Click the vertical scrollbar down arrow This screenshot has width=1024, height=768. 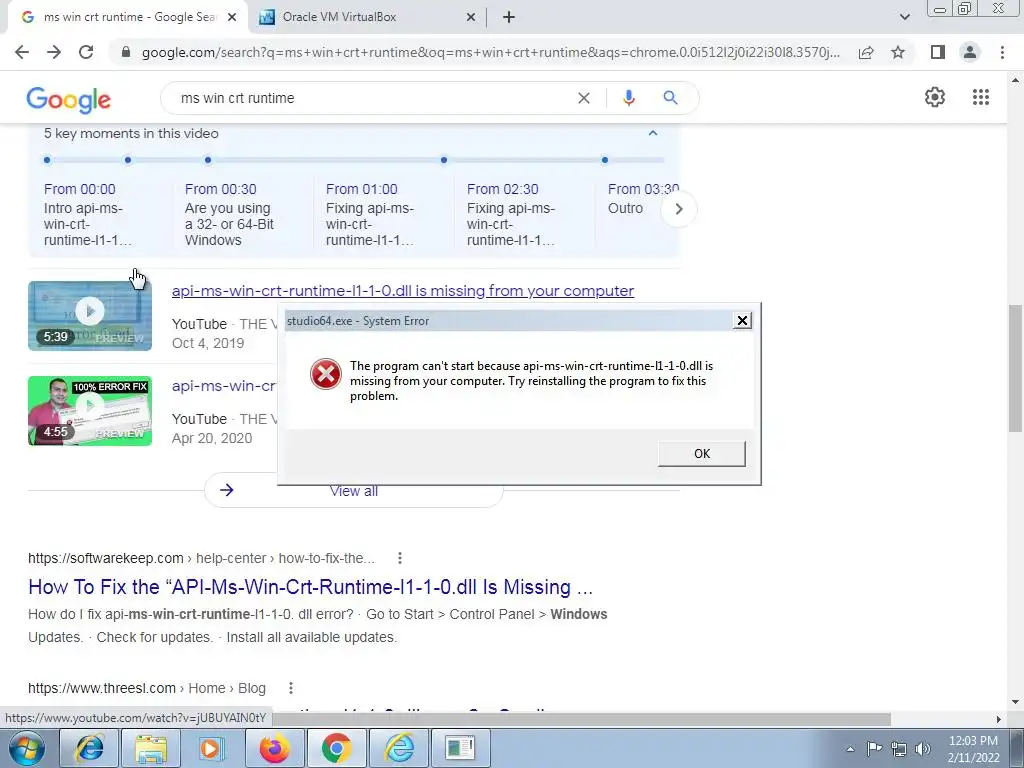[x=1015, y=703]
